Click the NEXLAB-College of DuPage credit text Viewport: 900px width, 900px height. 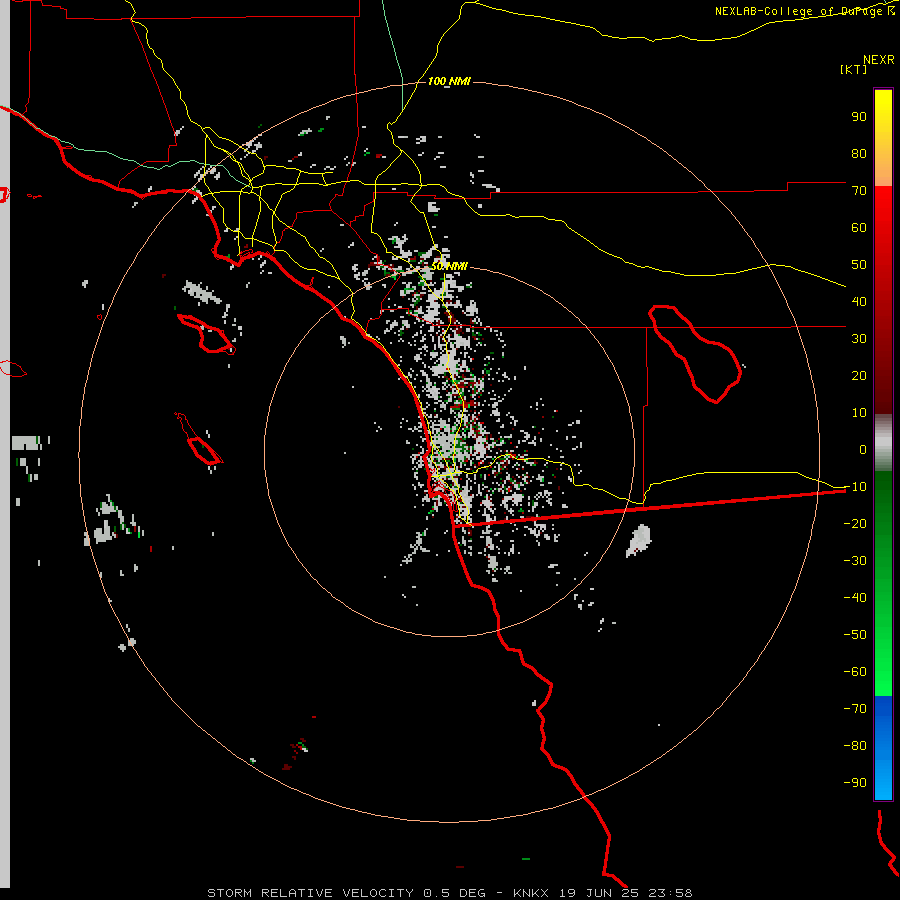click(x=804, y=11)
